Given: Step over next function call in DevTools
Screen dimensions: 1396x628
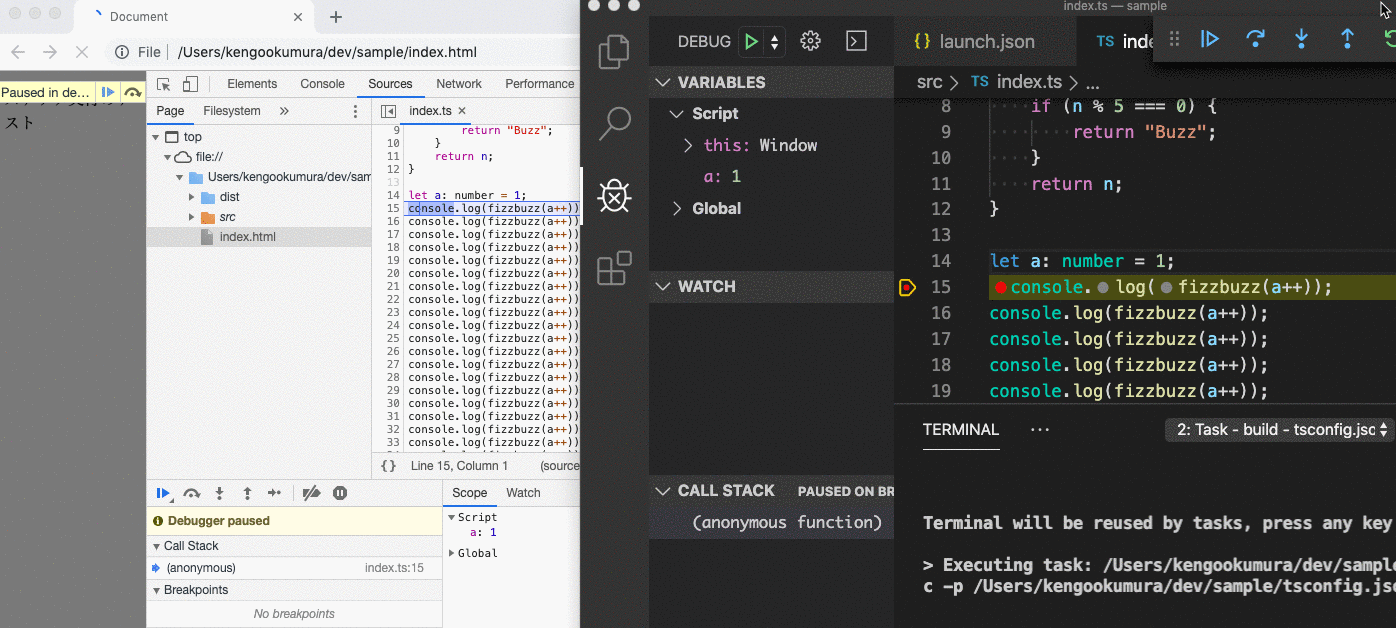Looking at the screenshot, I should pyautogui.click(x=192, y=493).
